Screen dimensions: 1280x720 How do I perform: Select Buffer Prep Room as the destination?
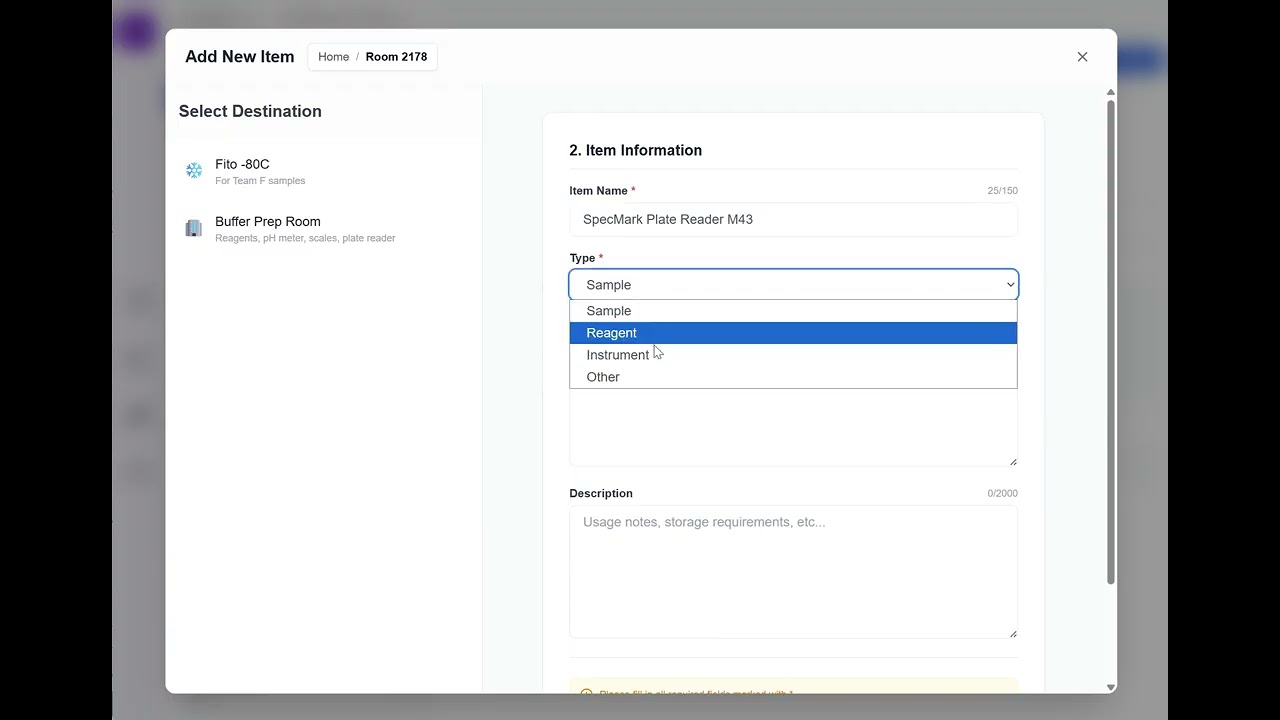[x=268, y=229]
